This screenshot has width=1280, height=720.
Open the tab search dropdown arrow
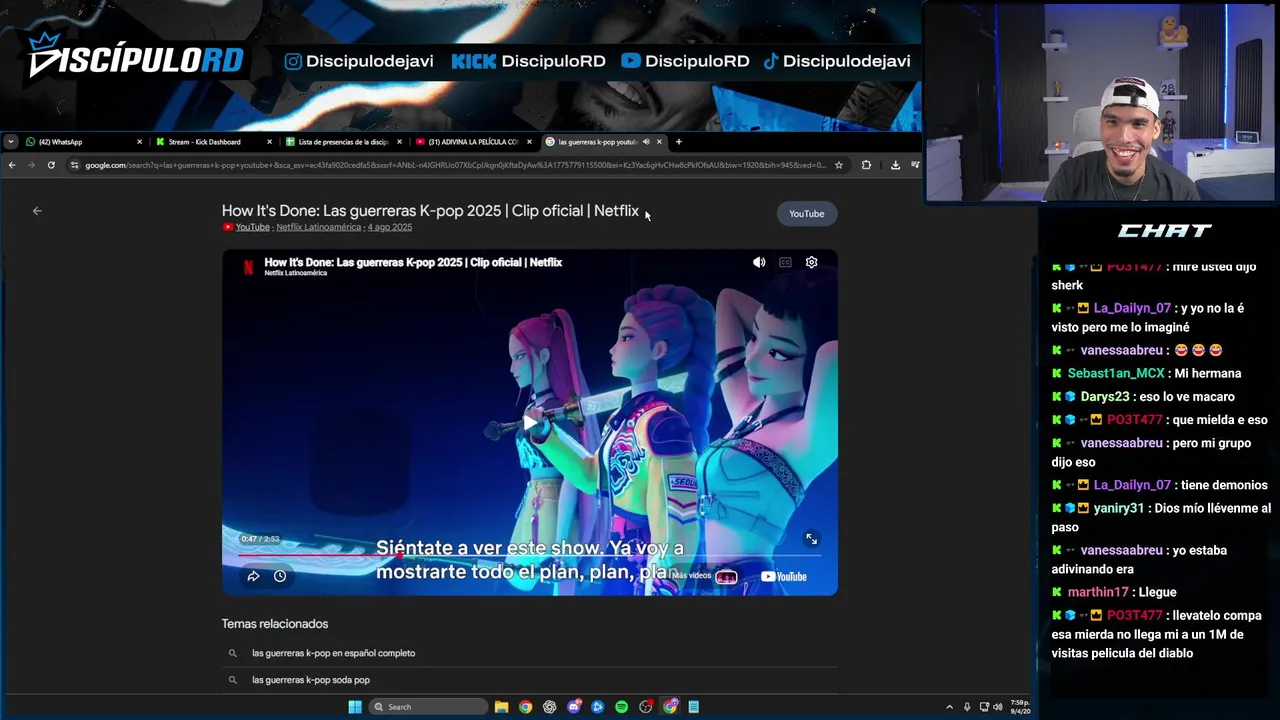tap(9, 142)
